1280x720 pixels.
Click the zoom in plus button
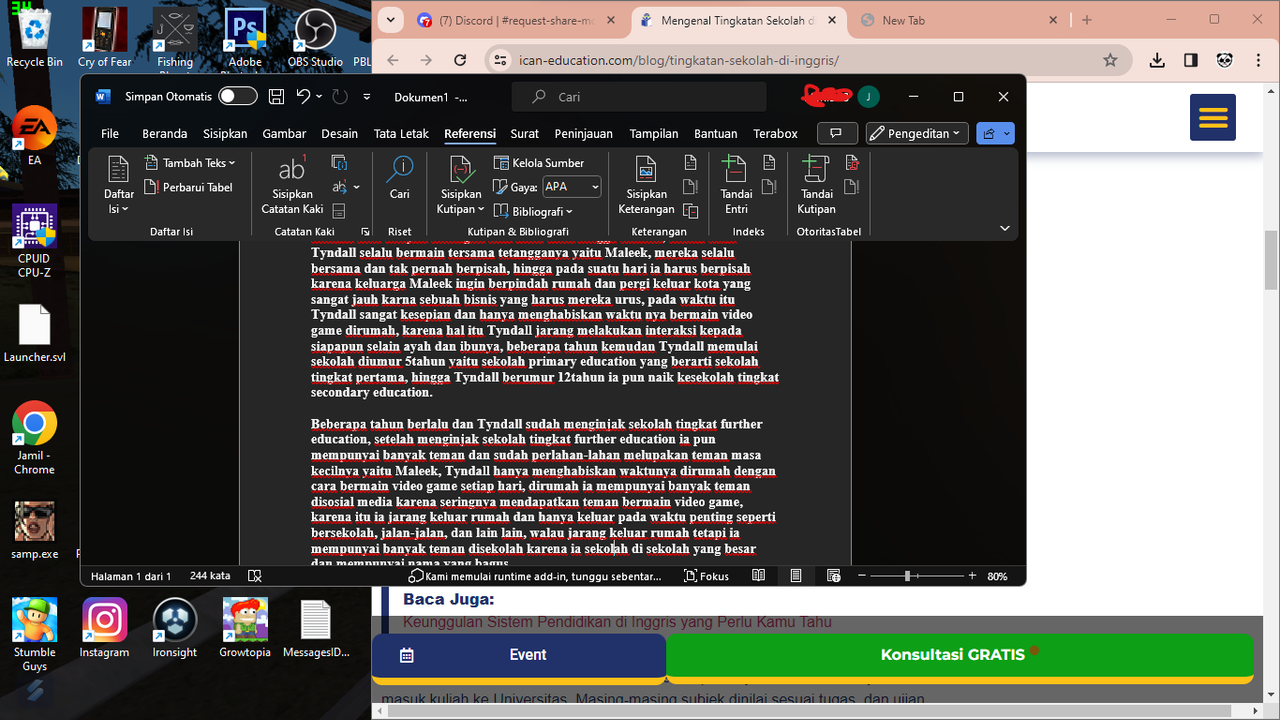tap(972, 576)
